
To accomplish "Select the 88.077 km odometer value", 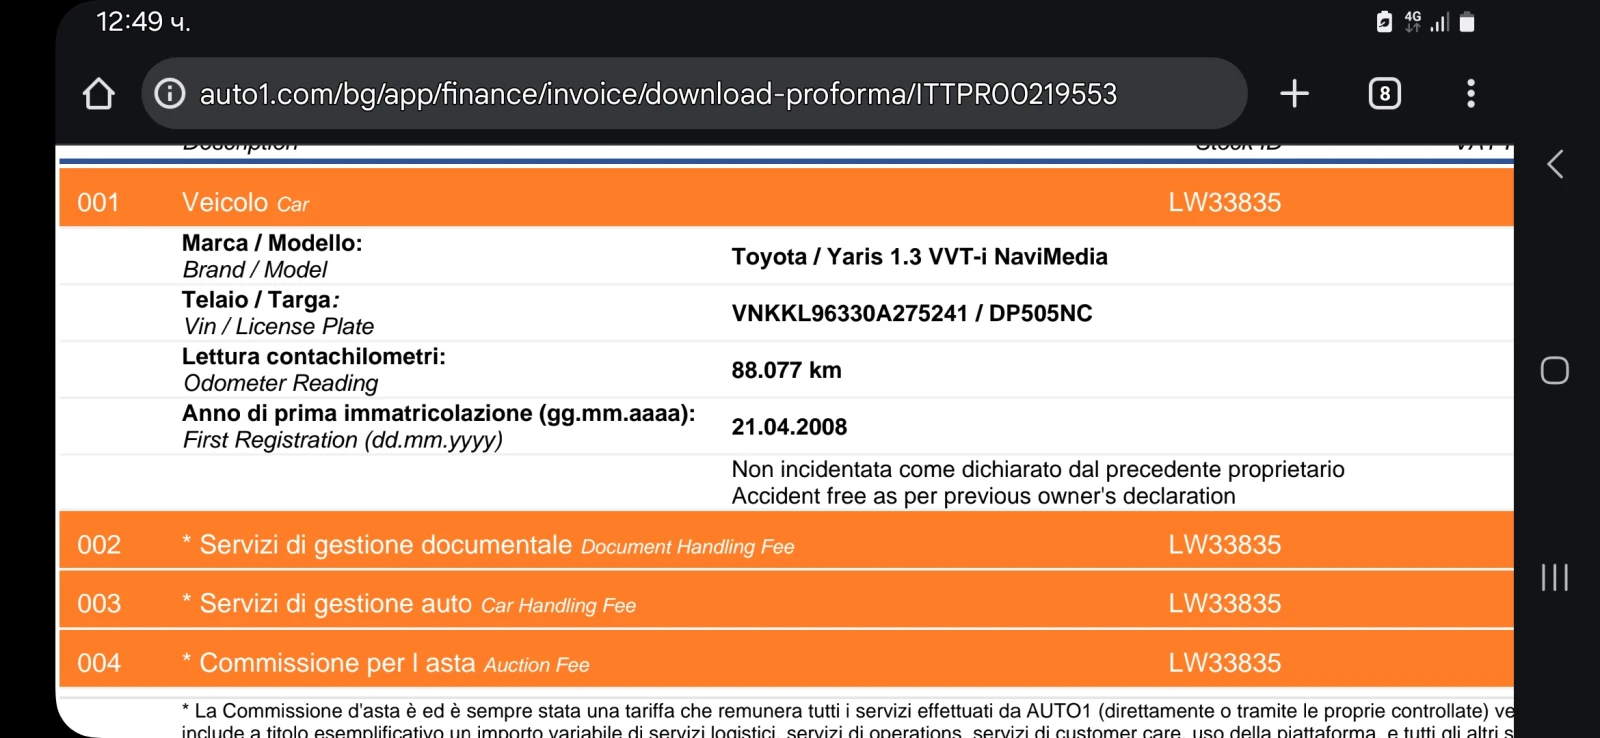I will [x=786, y=371].
